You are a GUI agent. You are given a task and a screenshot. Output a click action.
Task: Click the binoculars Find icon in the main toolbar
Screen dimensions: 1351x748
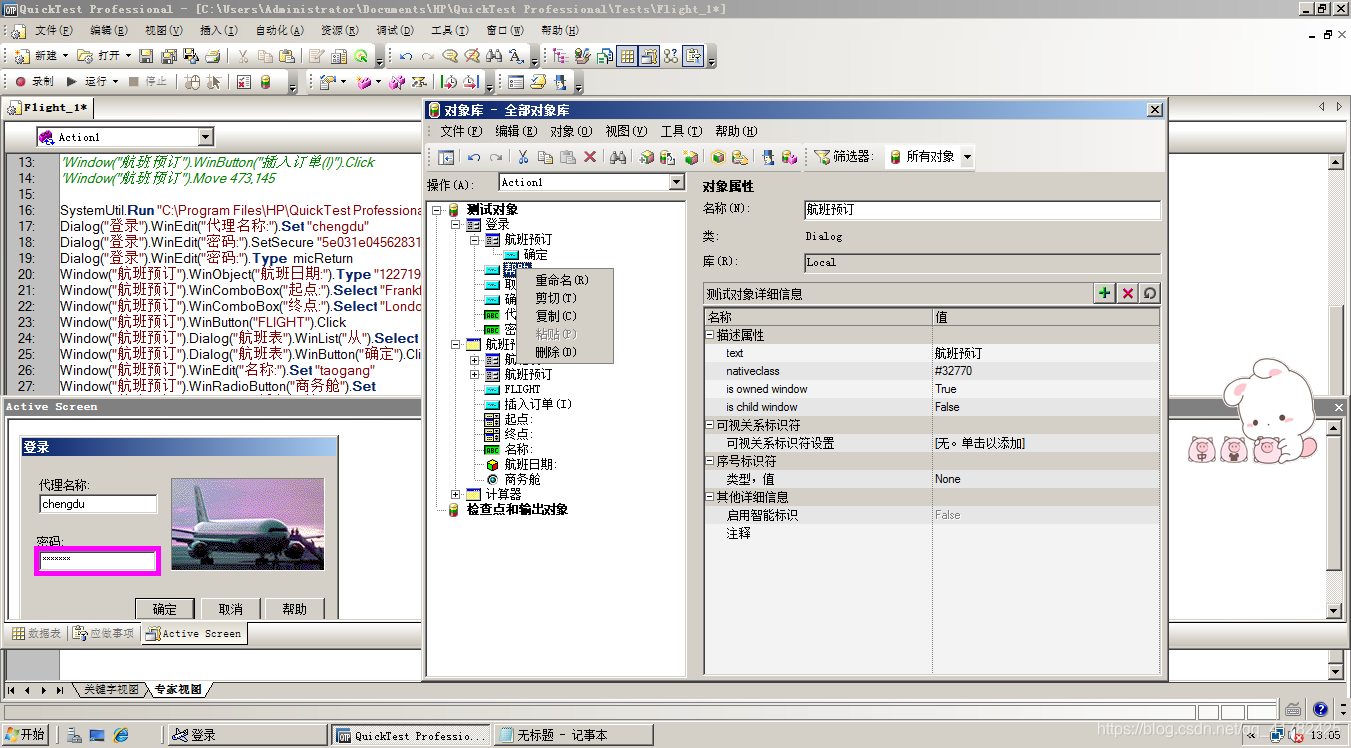[493, 56]
